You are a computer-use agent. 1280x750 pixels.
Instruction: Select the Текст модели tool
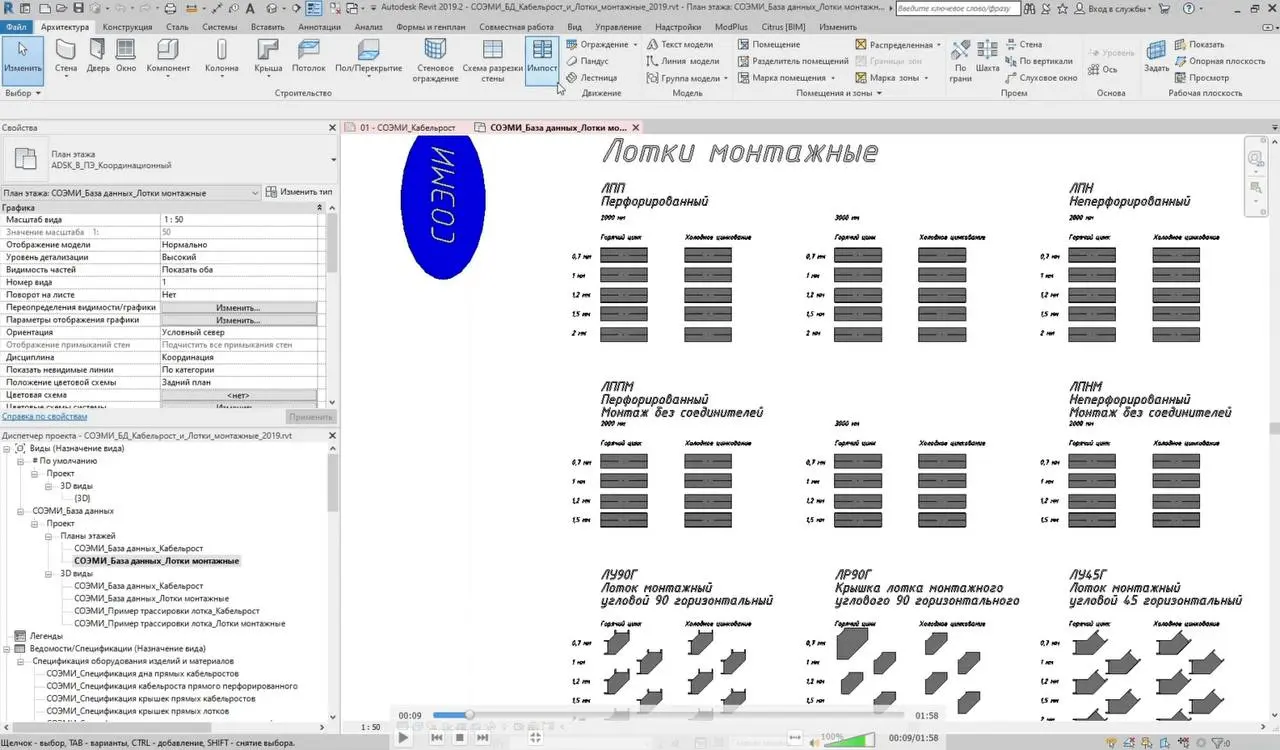[x=679, y=45]
